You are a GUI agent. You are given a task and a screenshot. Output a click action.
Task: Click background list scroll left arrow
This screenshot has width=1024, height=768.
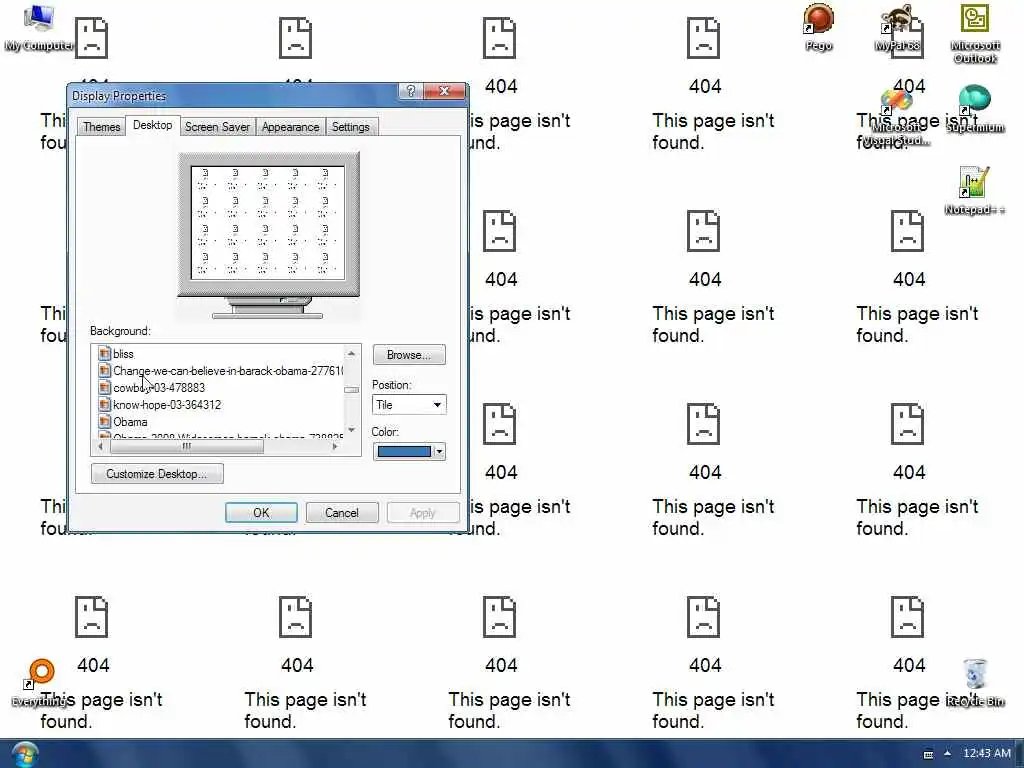(x=100, y=447)
